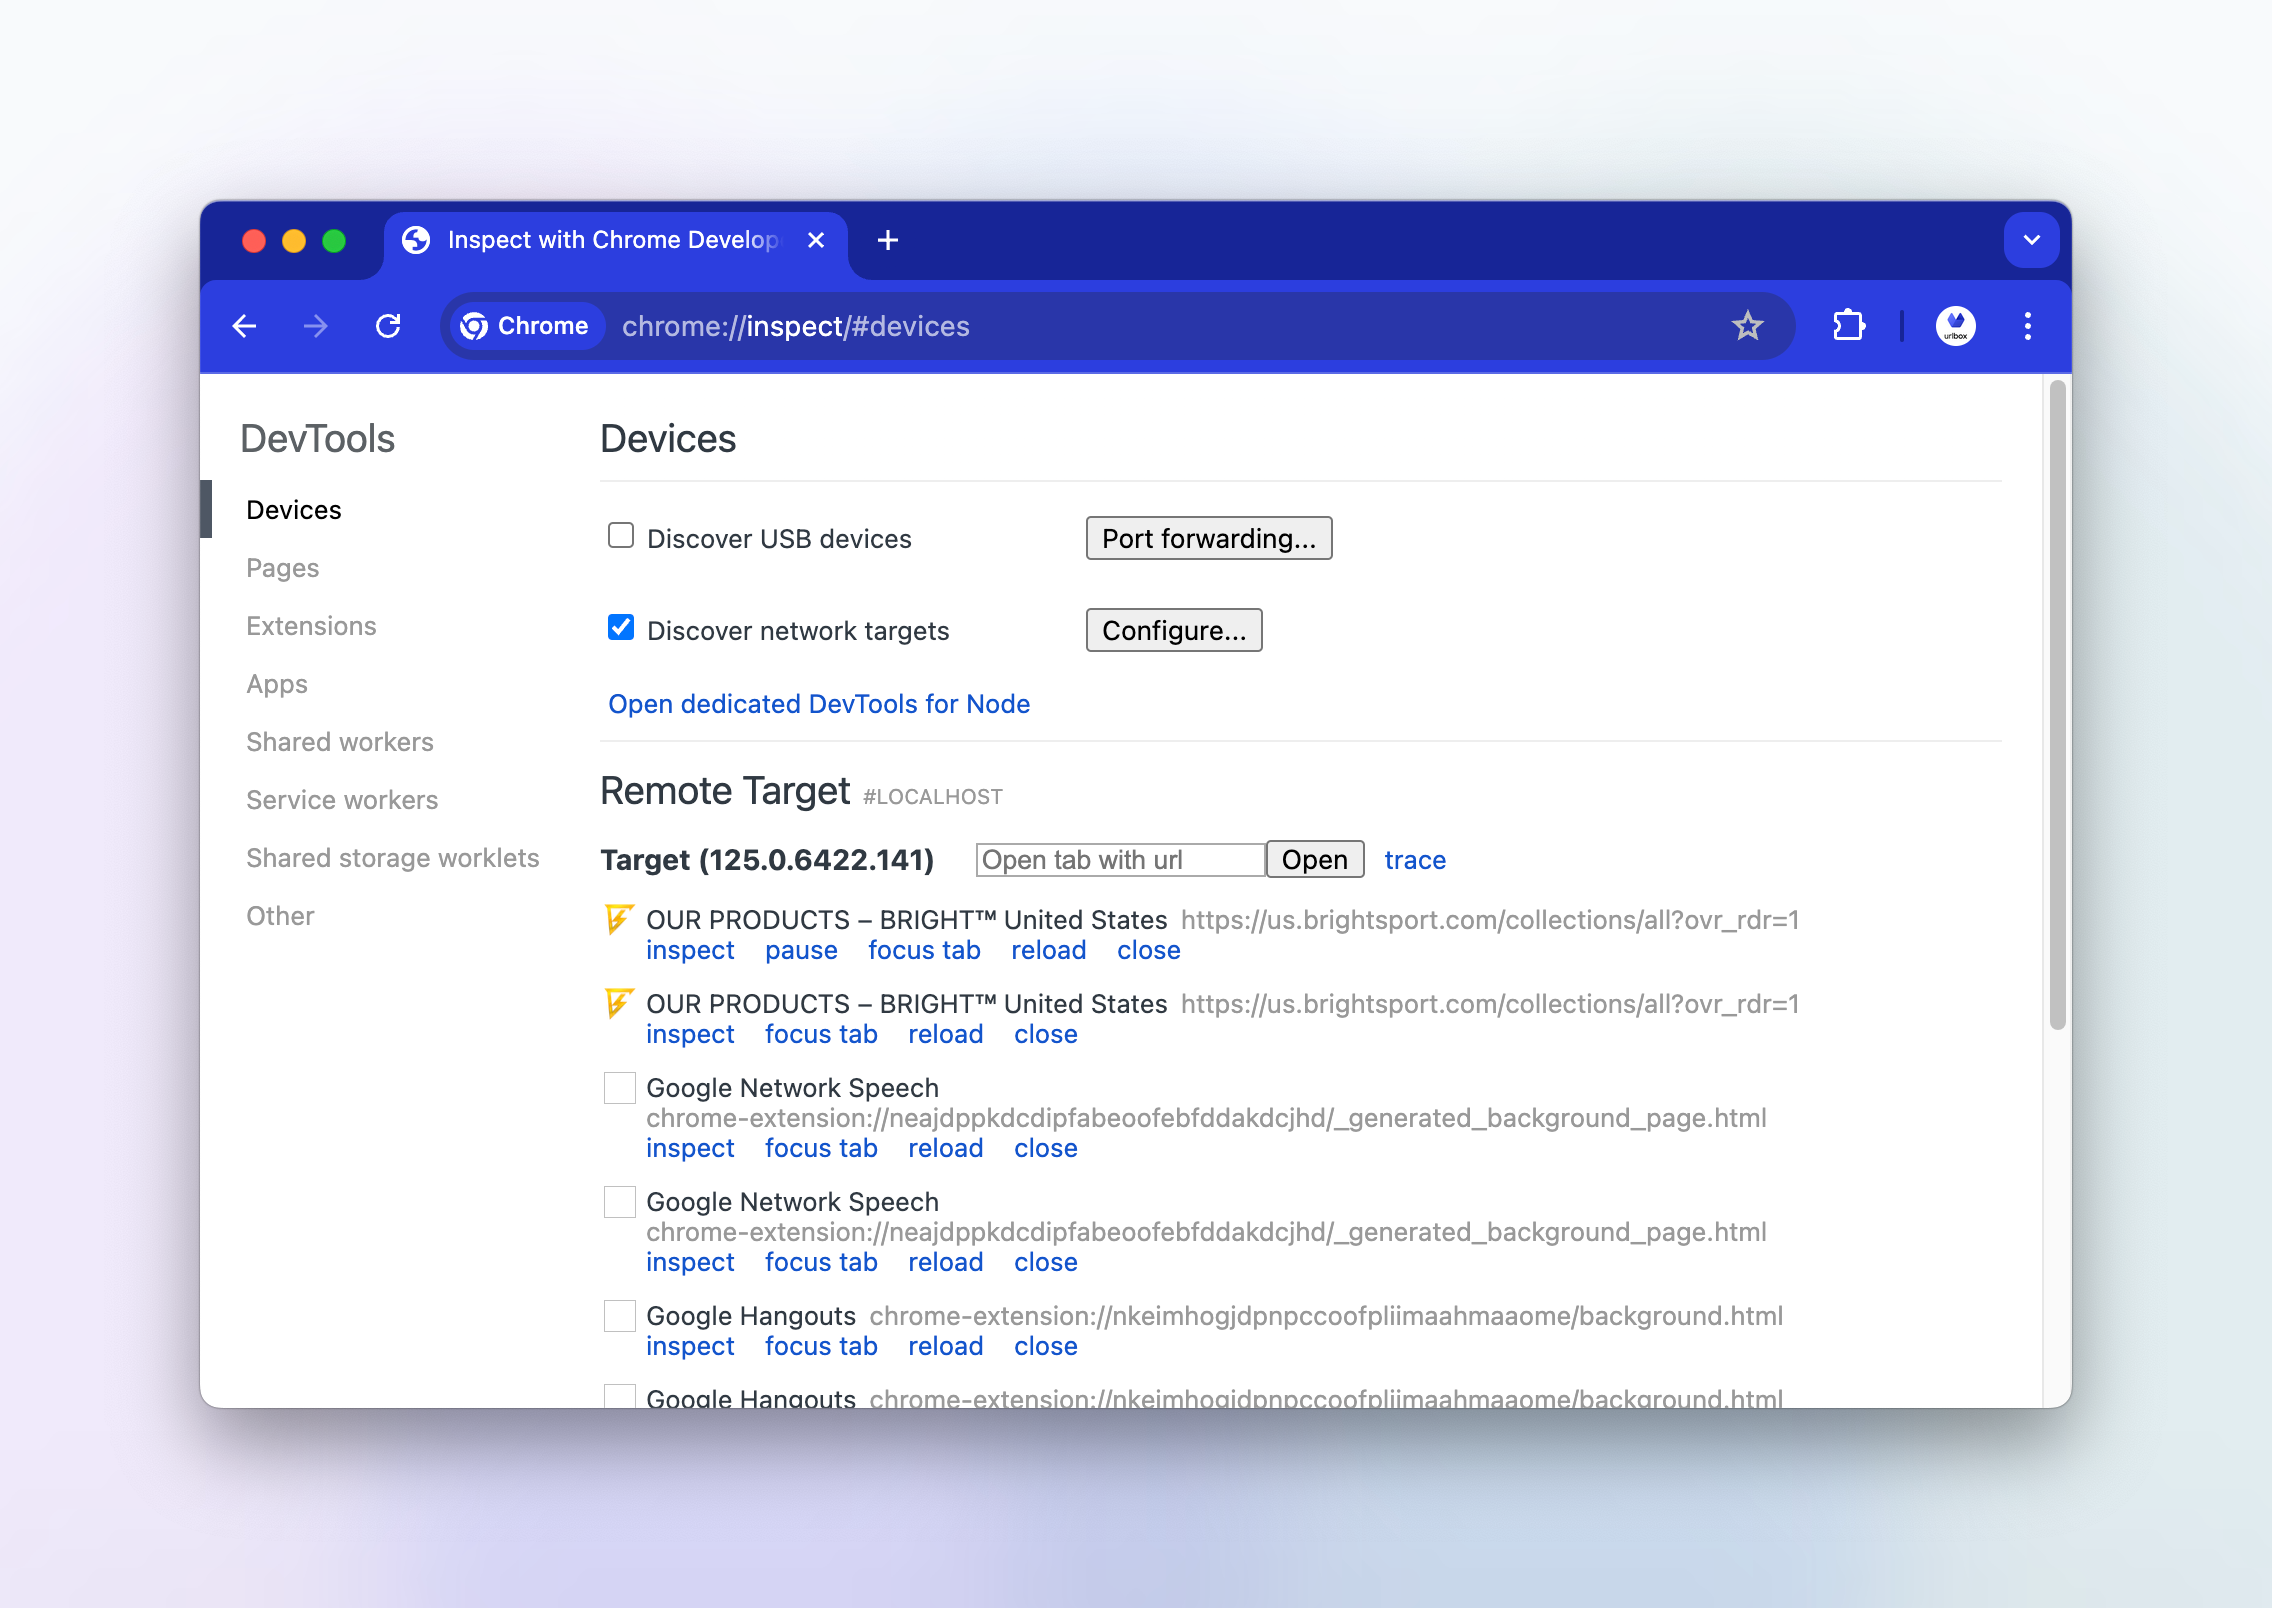This screenshot has width=2272, height=1608.
Task: Uncheck Discover network targets
Action: [x=620, y=629]
